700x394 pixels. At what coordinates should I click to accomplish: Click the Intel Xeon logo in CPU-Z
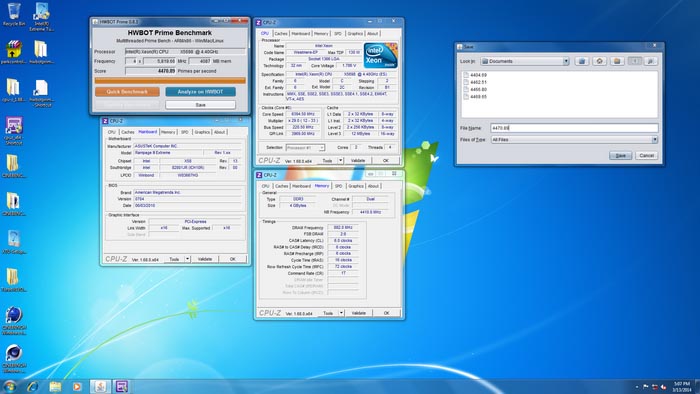point(380,55)
